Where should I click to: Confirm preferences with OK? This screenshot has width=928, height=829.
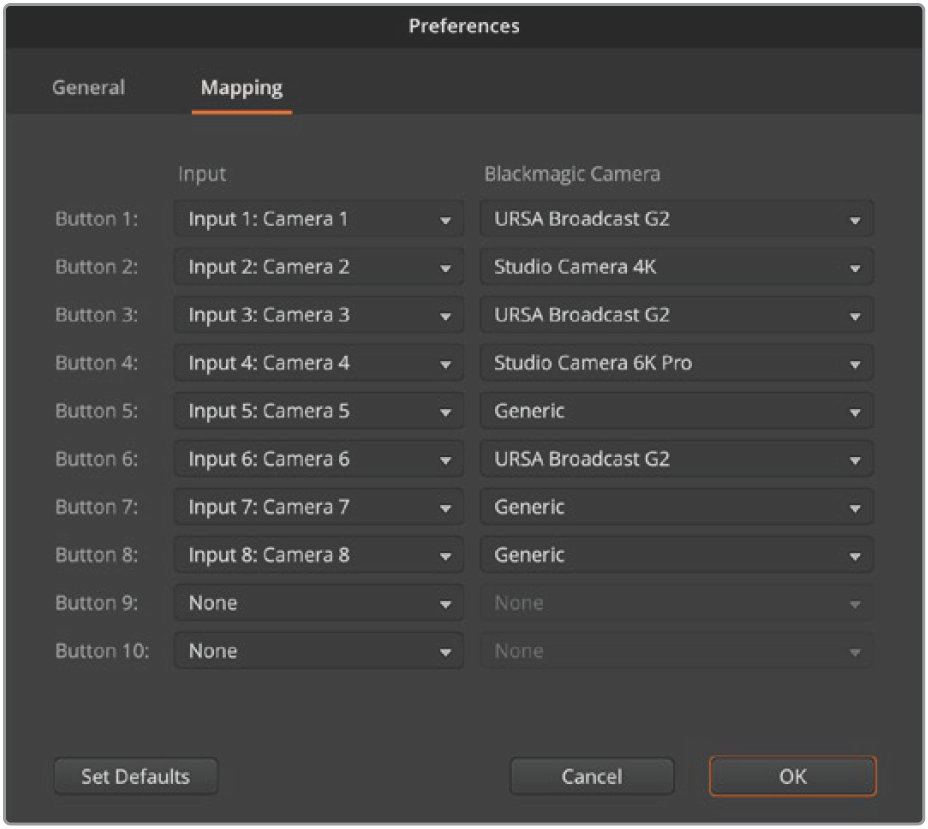point(792,776)
